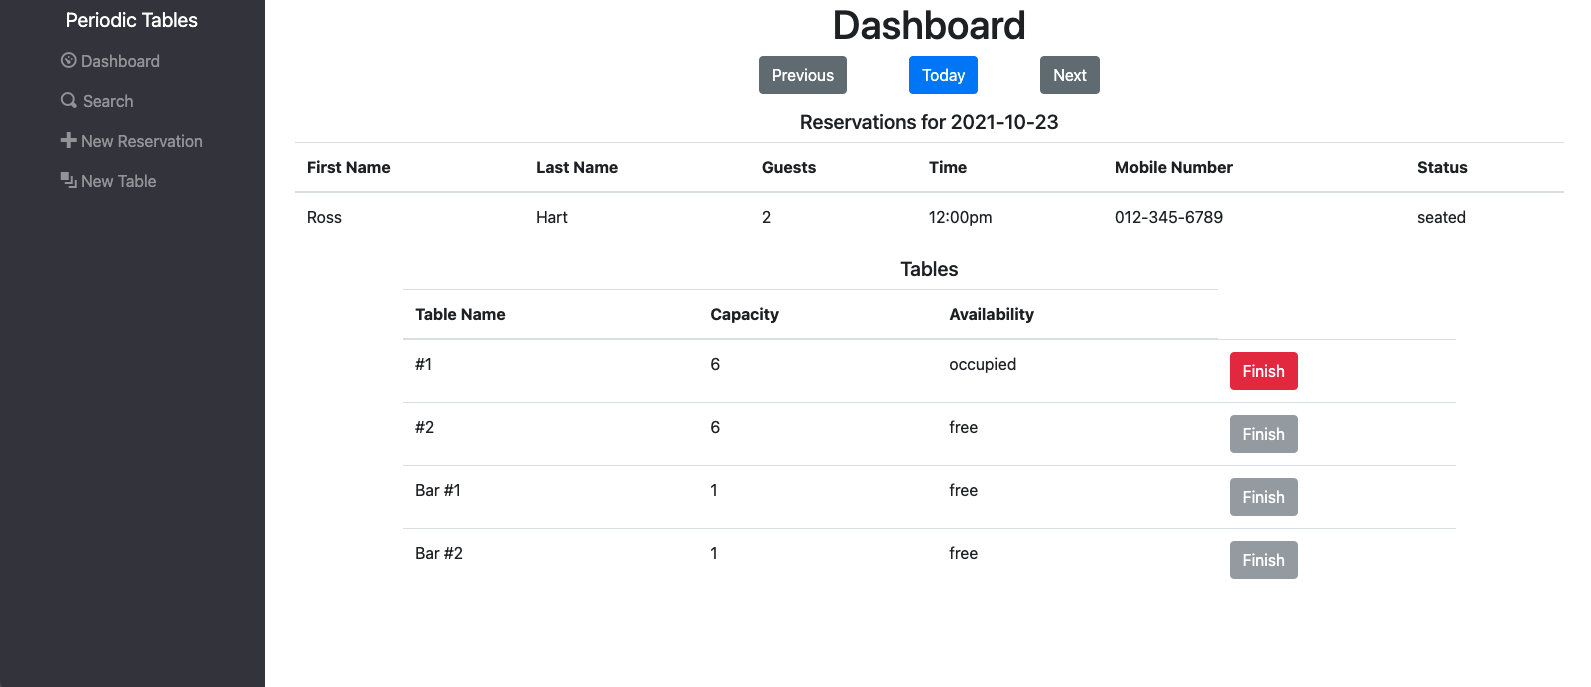Click 'free' availability for table #2
Image resolution: width=1591 pixels, height=687 pixels.
point(964,427)
